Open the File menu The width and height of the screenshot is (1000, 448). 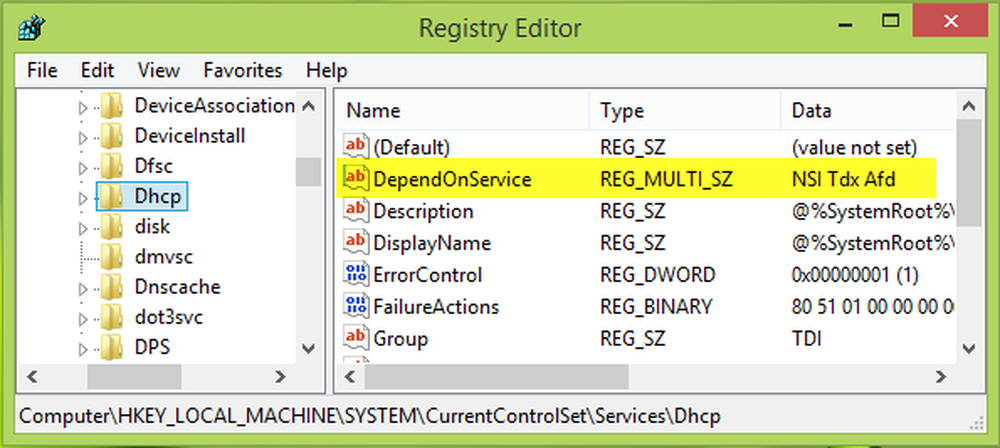42,70
